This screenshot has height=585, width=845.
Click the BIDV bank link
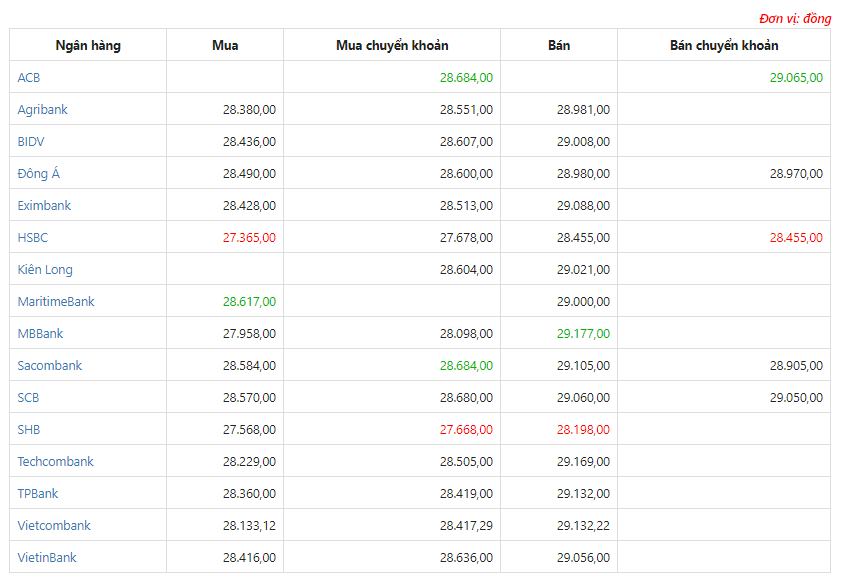pos(31,142)
